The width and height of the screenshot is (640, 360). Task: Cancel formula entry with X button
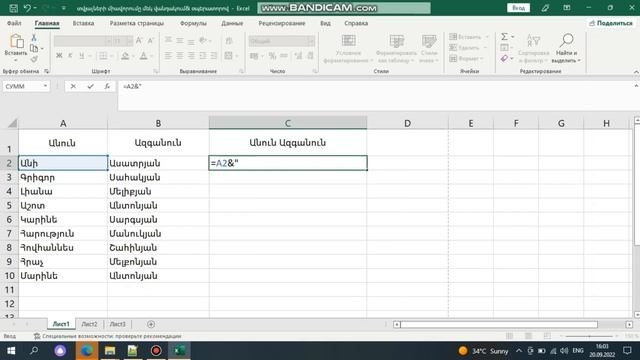[x=73, y=86]
